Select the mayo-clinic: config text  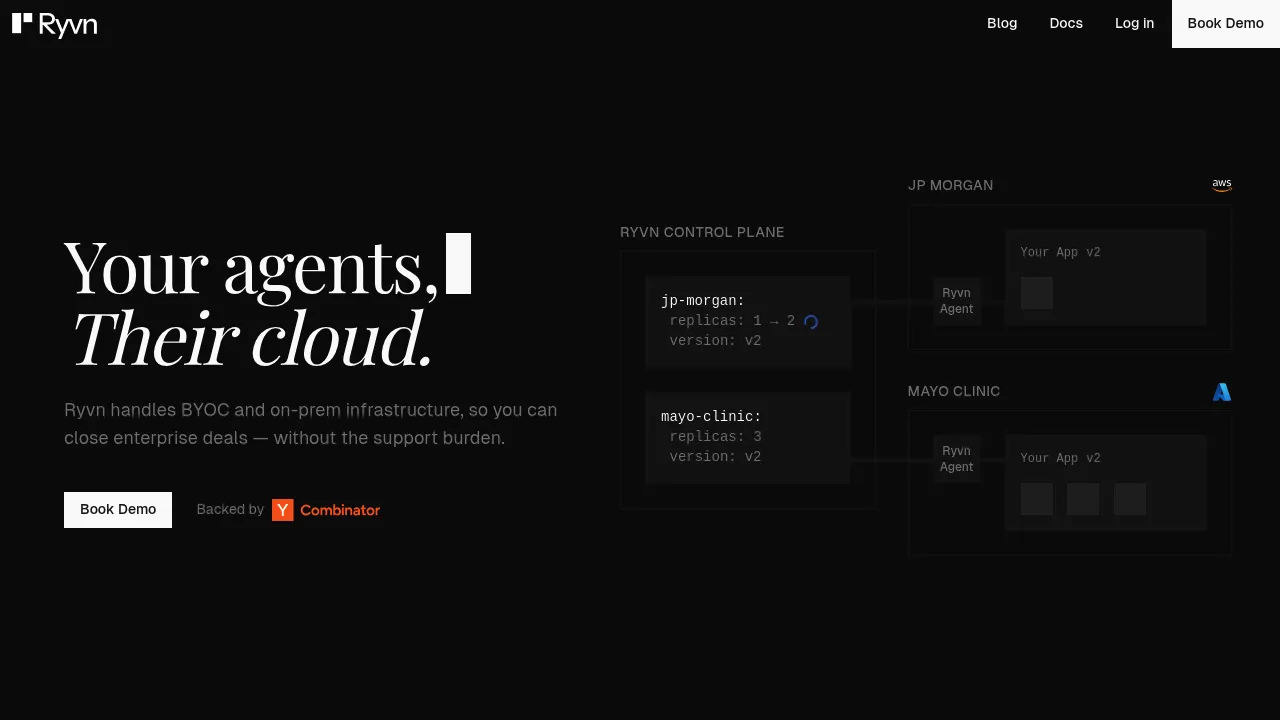pos(711,417)
